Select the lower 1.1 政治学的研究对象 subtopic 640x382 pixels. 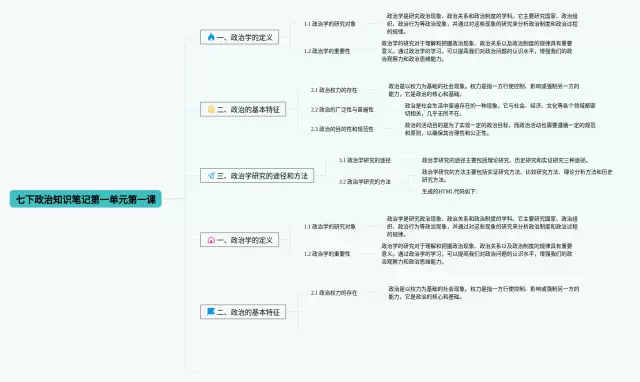[x=330, y=227]
